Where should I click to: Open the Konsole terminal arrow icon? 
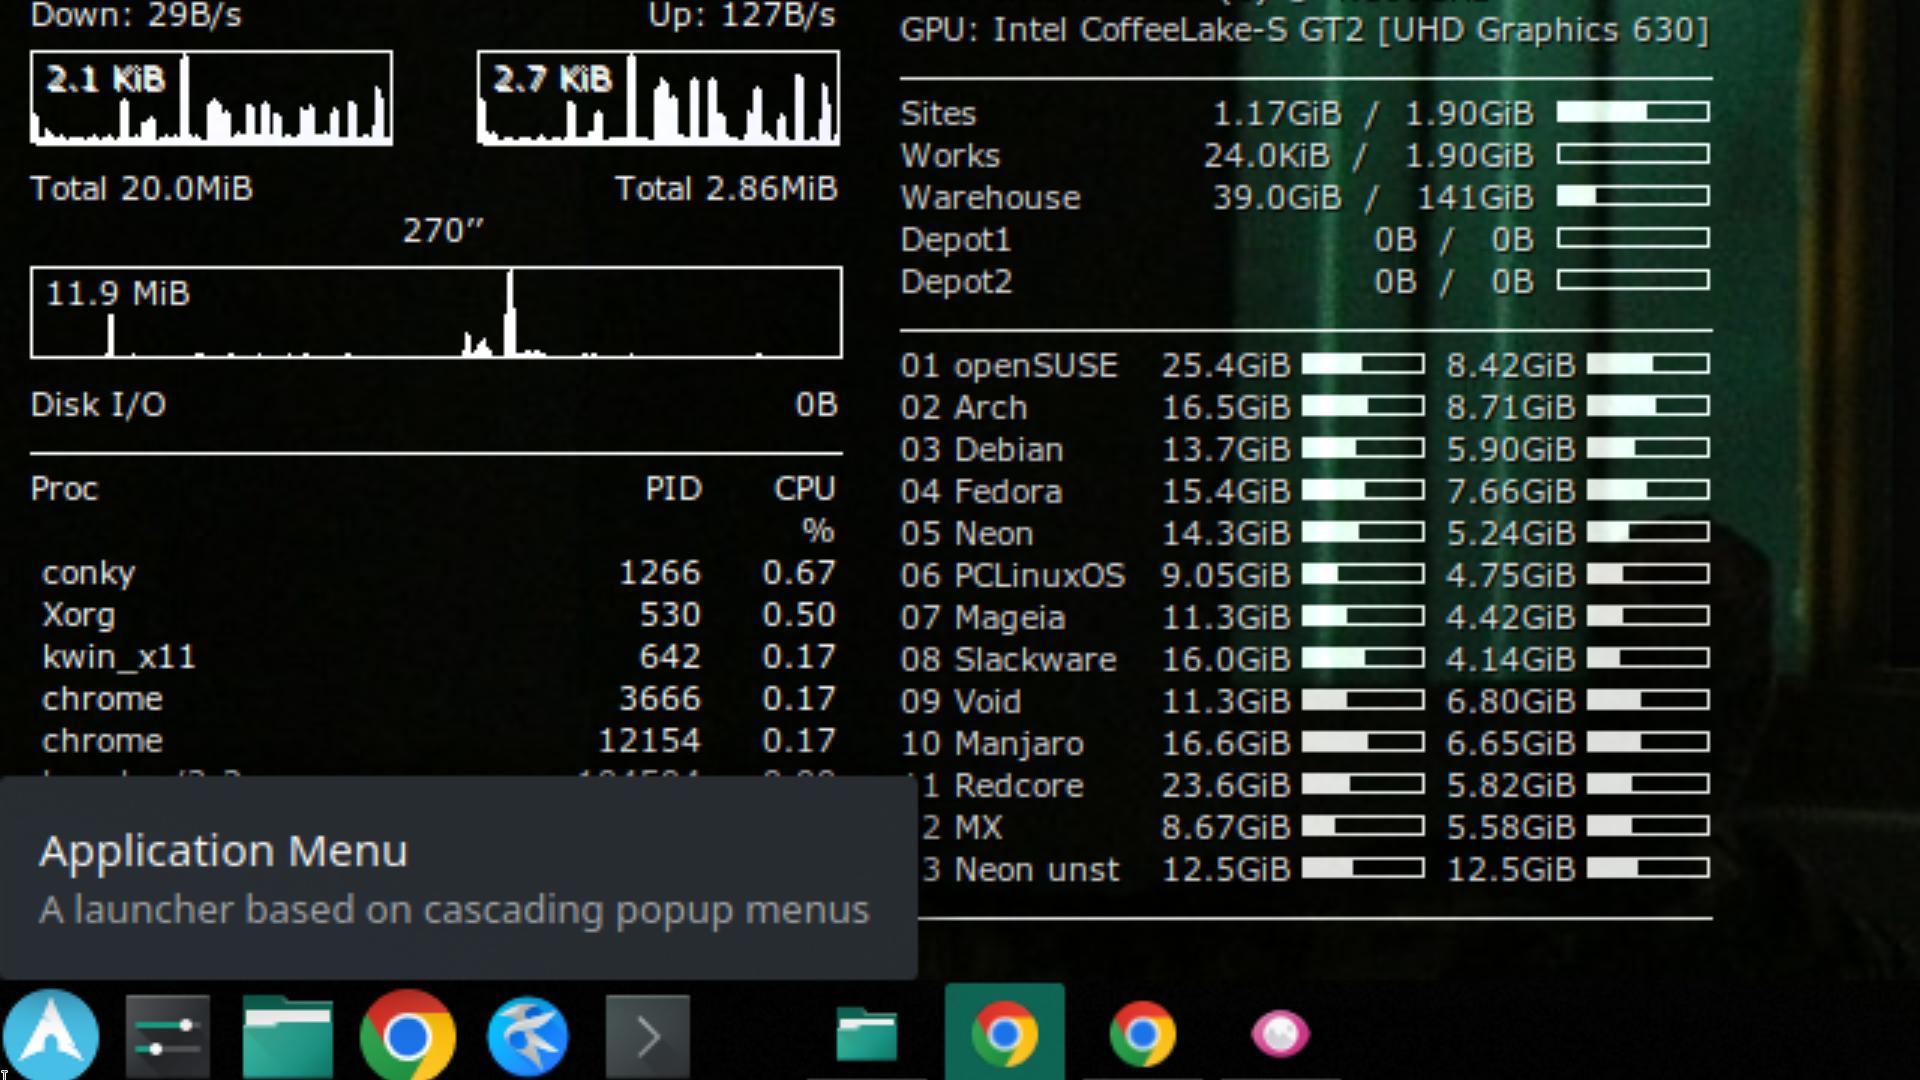pos(647,1037)
